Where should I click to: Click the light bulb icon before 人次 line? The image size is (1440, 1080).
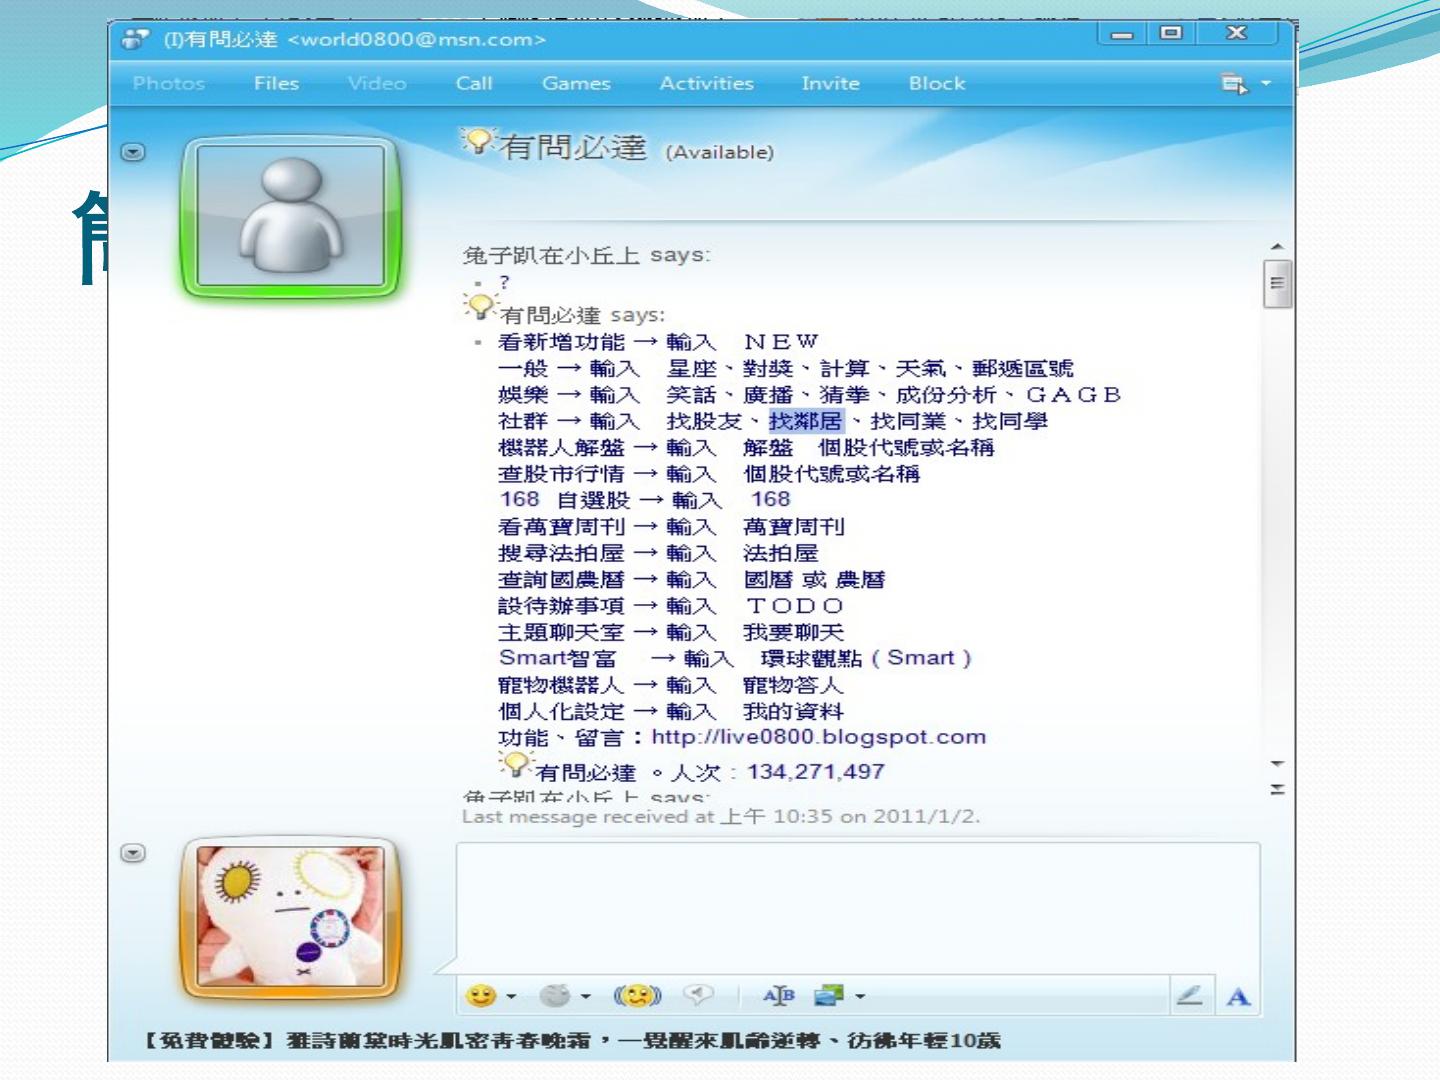click(514, 764)
